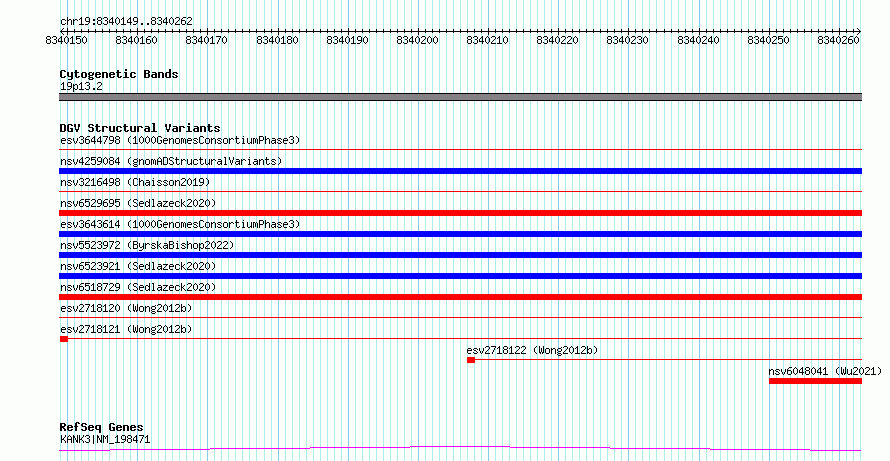Screen dimensions: 890x461
Task: Open the DGV Structural Variants track title
Action: [140, 128]
